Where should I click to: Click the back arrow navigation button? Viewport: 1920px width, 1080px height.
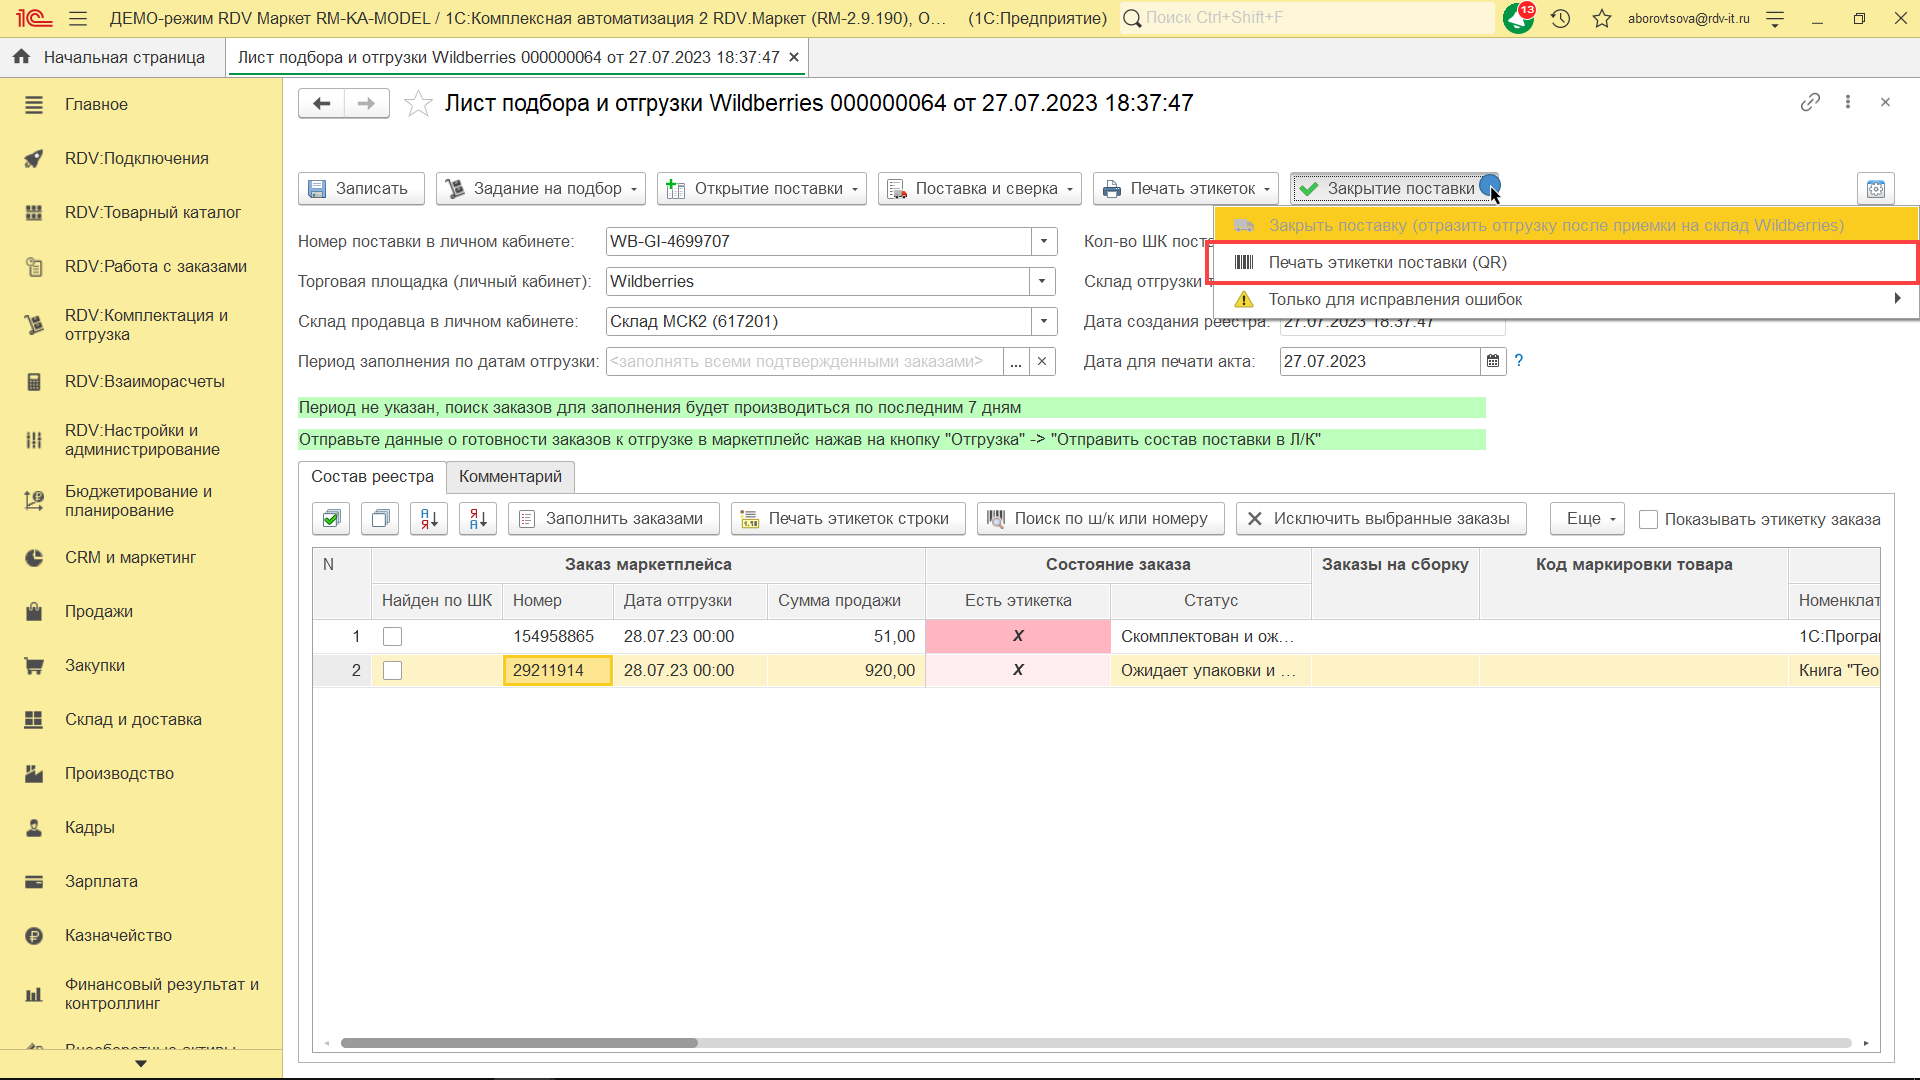(321, 103)
